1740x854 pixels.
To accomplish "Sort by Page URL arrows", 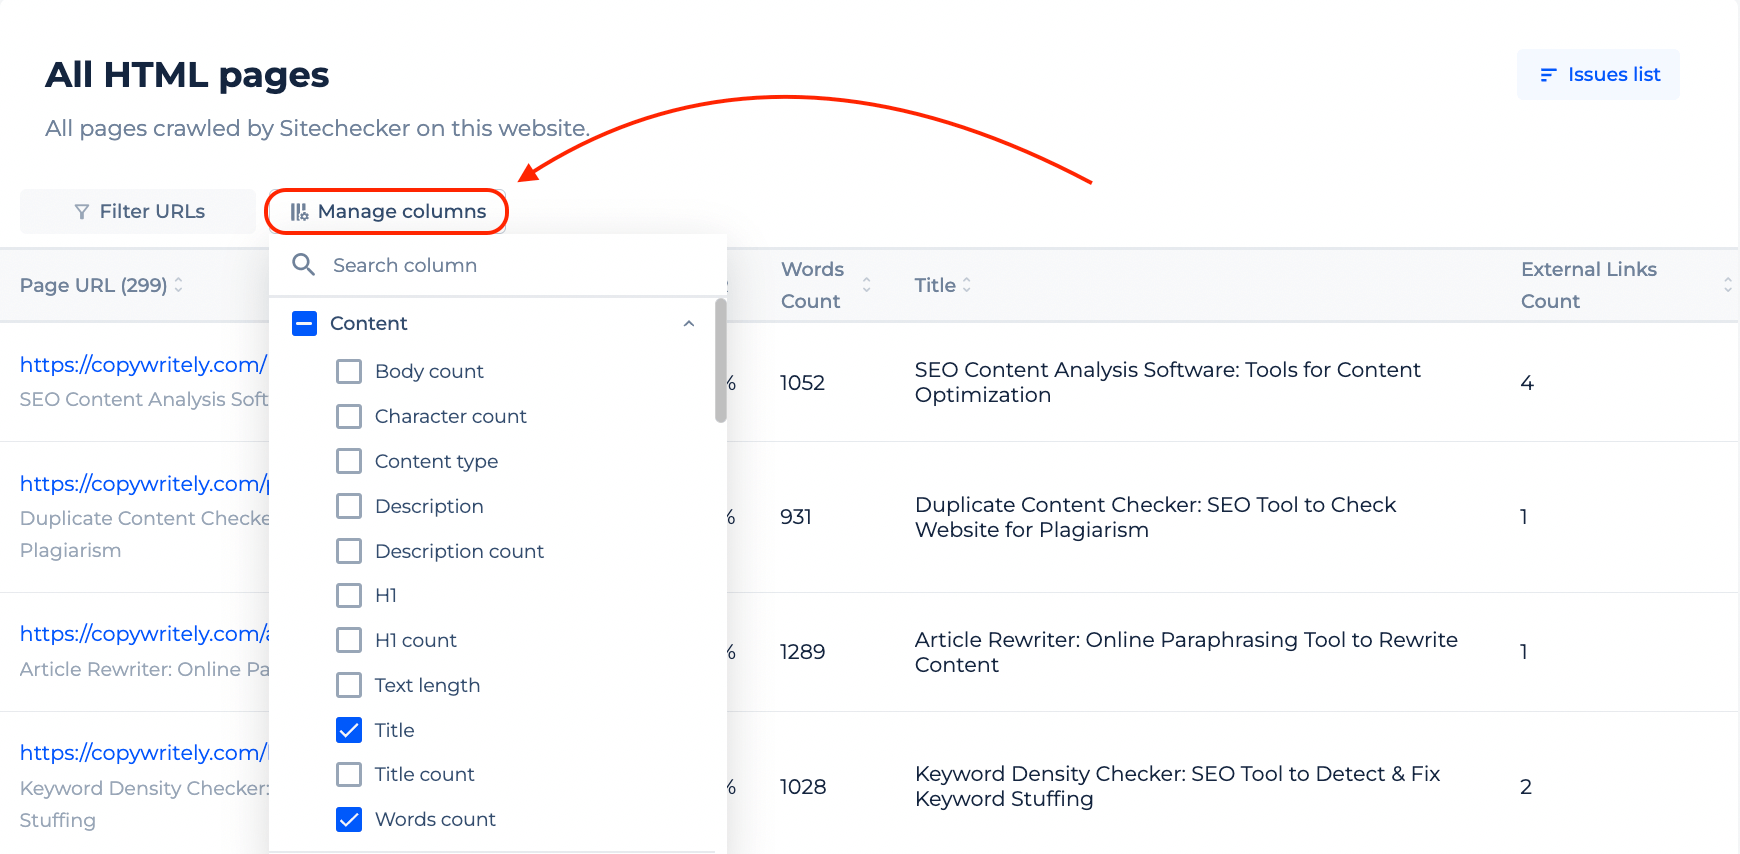I will pyautogui.click(x=178, y=285).
